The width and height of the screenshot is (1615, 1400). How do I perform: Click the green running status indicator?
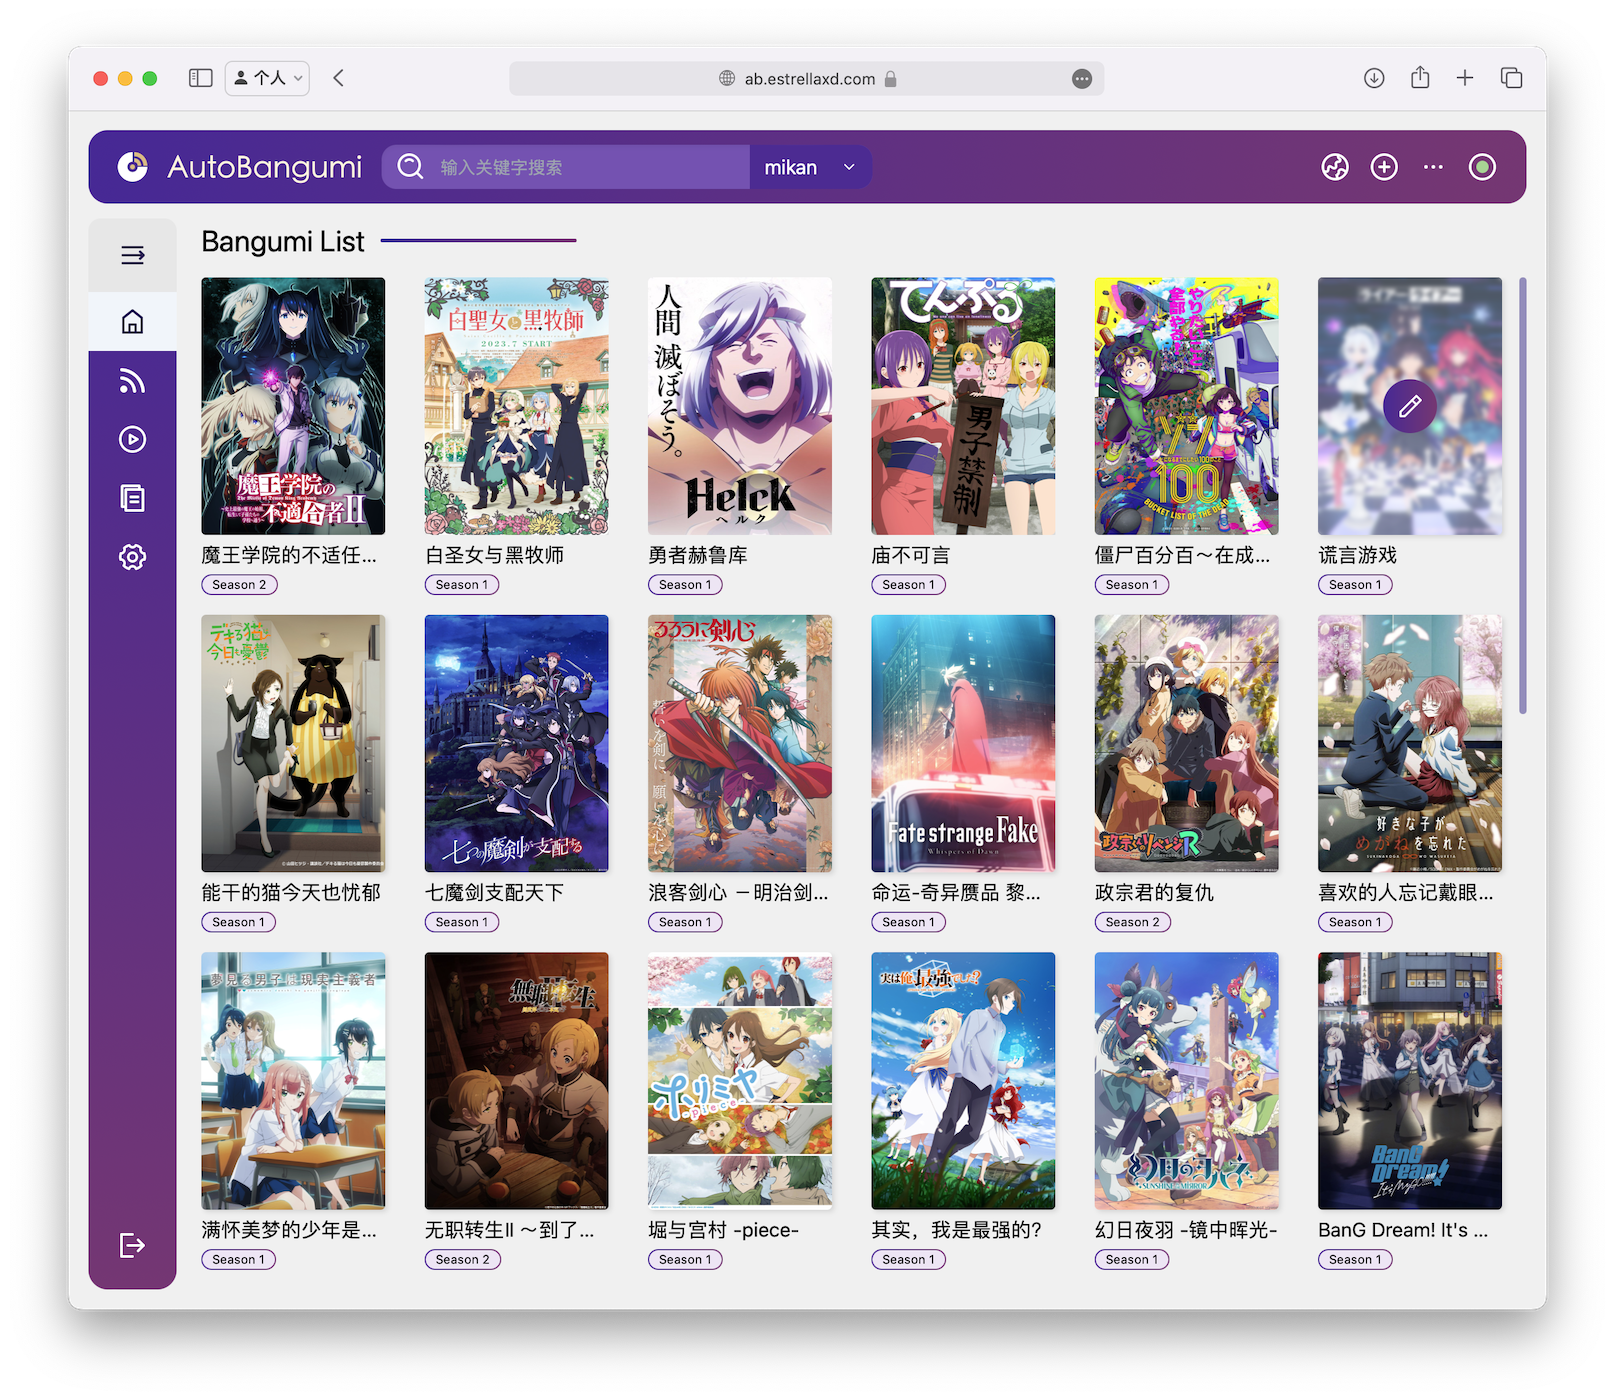click(x=1481, y=167)
